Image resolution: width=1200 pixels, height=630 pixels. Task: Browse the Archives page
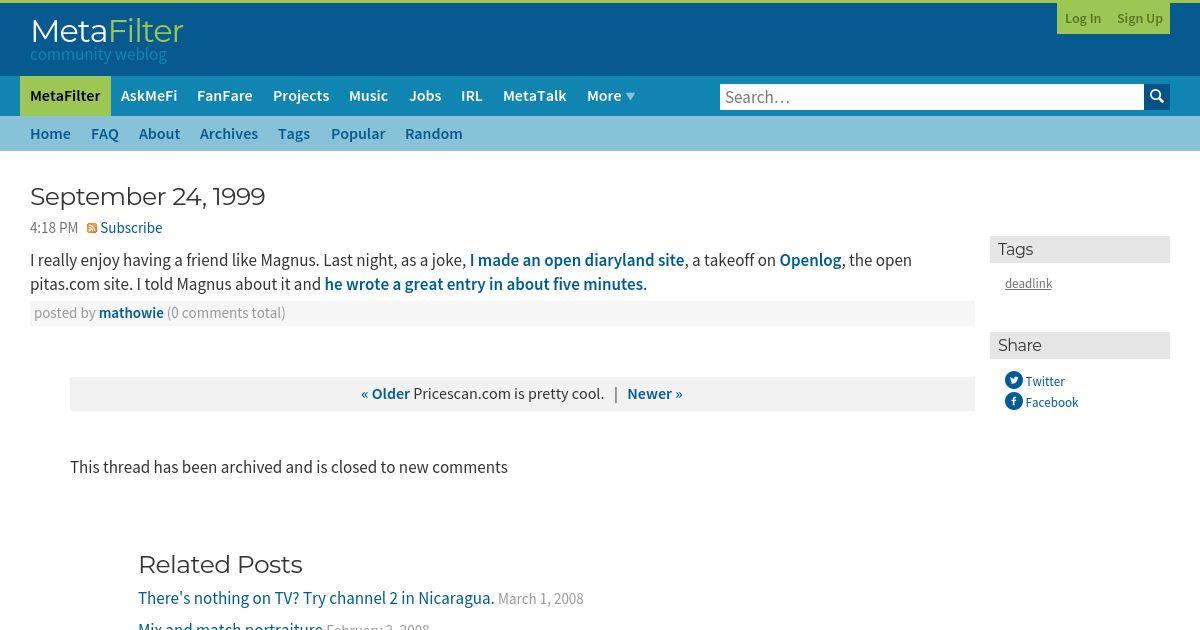229,134
